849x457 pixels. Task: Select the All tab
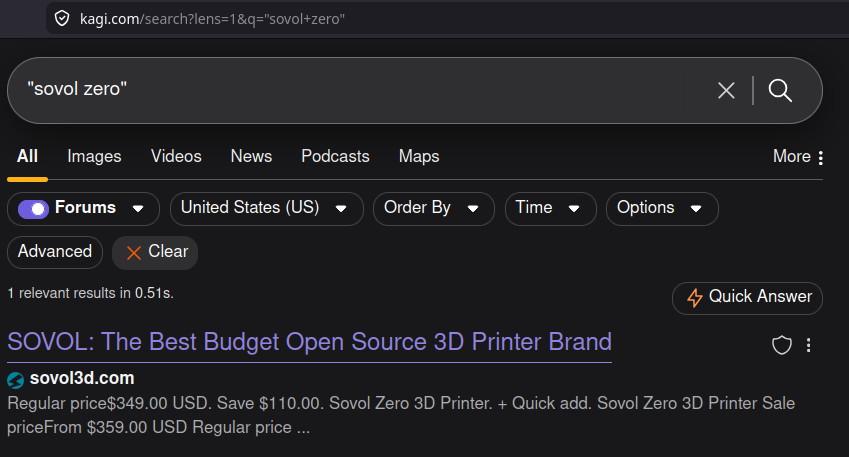[27, 156]
